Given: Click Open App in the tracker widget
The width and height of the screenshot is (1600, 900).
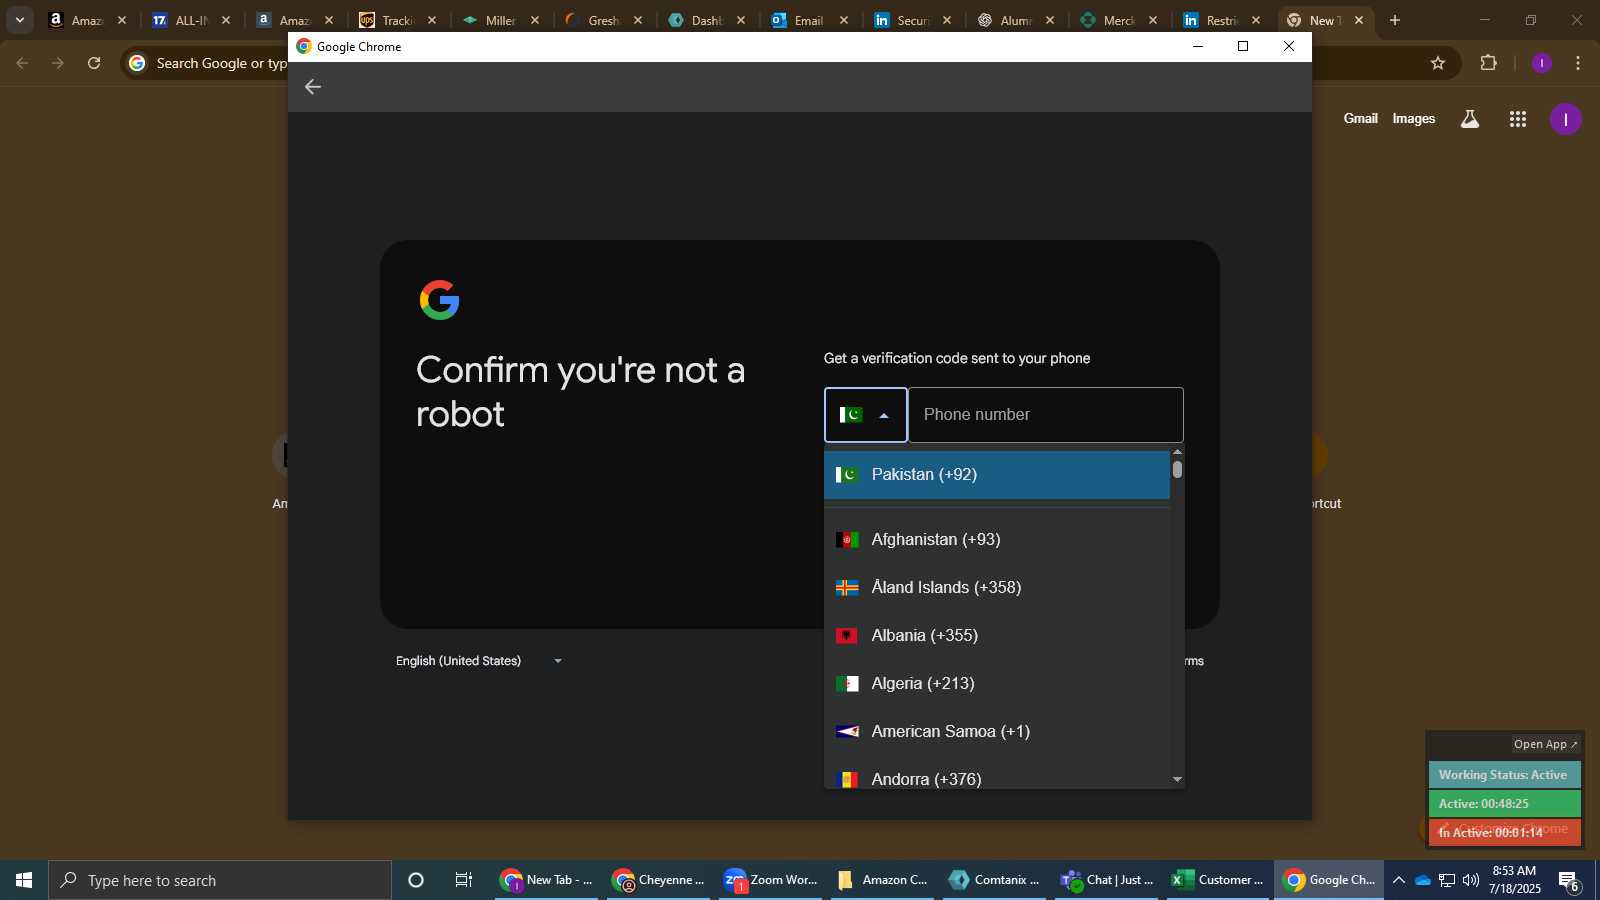Looking at the screenshot, I should click(1546, 744).
